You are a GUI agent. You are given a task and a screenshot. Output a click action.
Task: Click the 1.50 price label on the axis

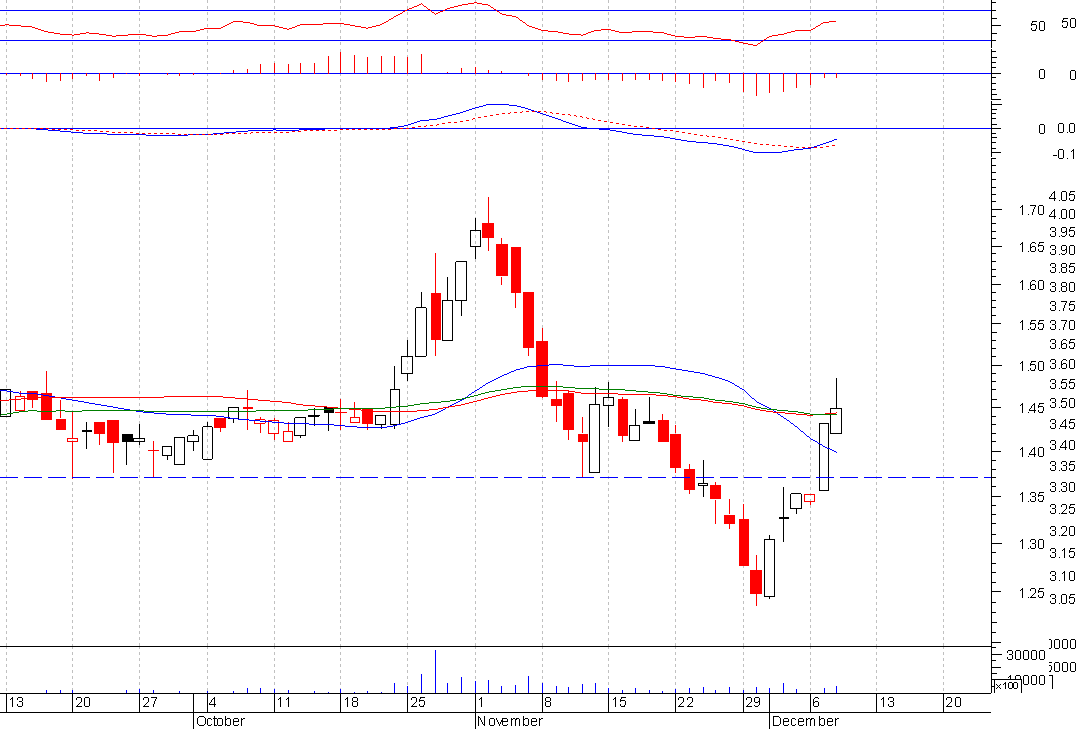1032,366
